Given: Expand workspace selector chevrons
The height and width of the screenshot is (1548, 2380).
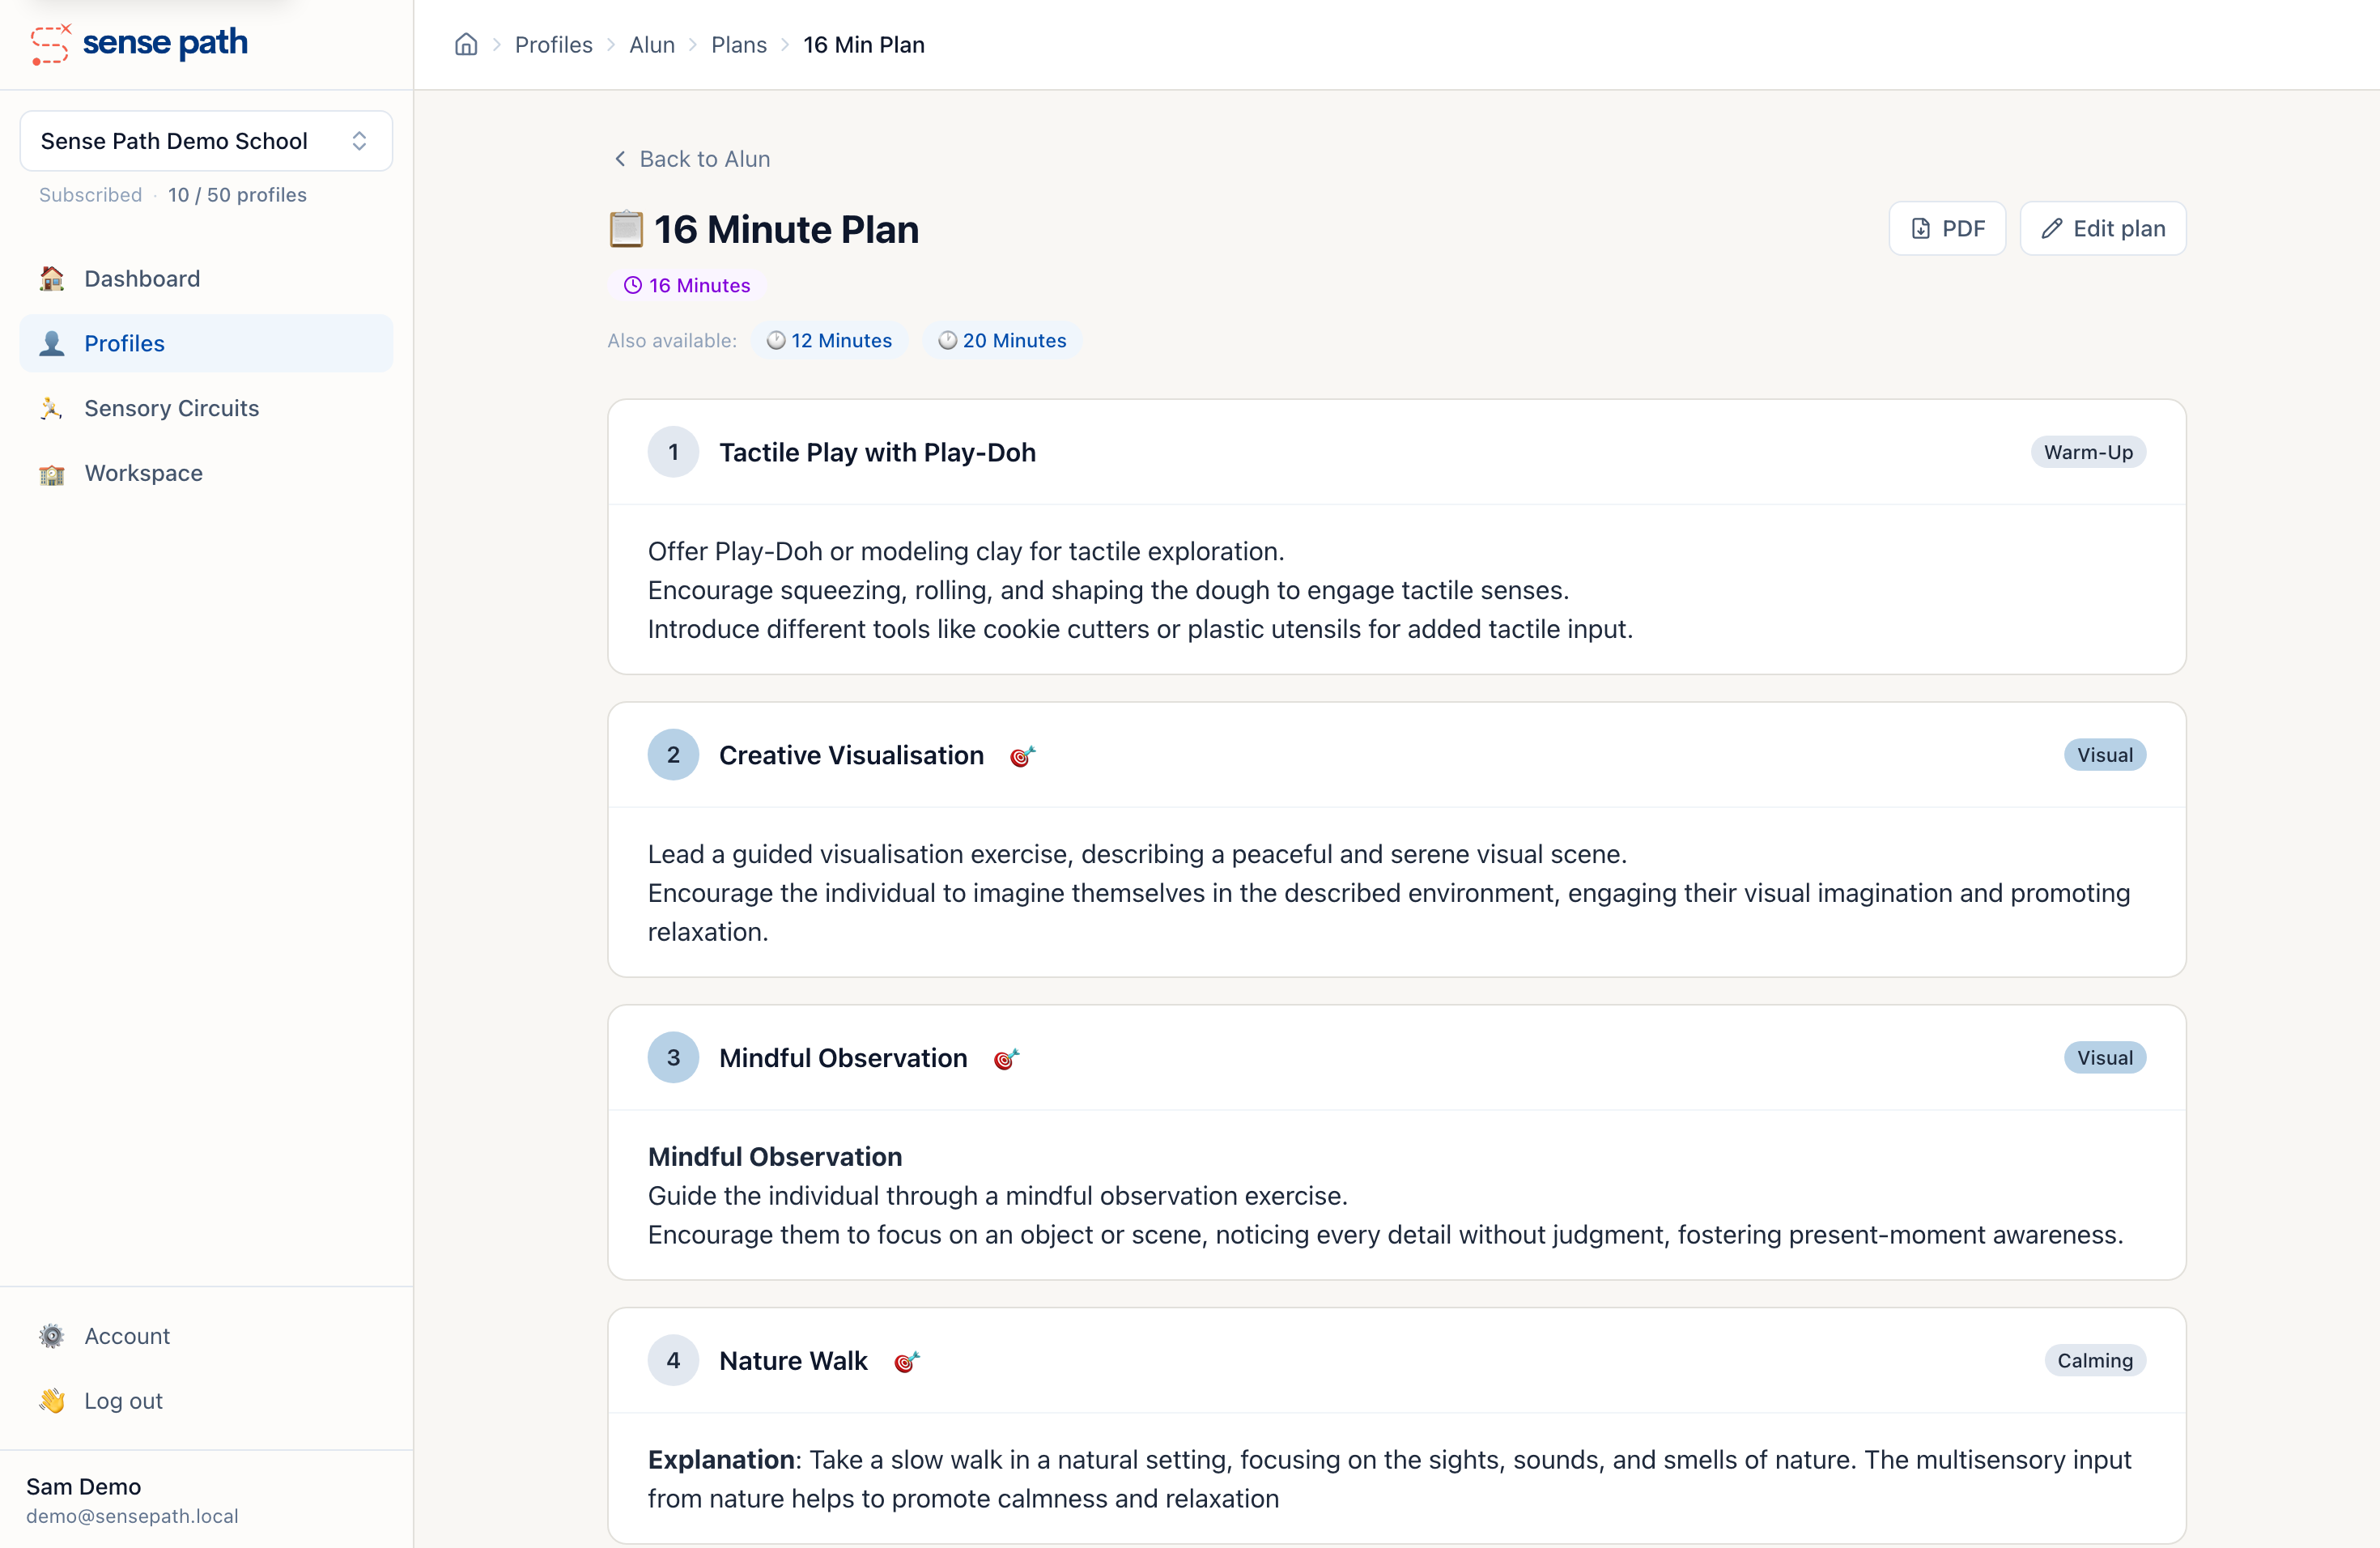Looking at the screenshot, I should pos(359,141).
